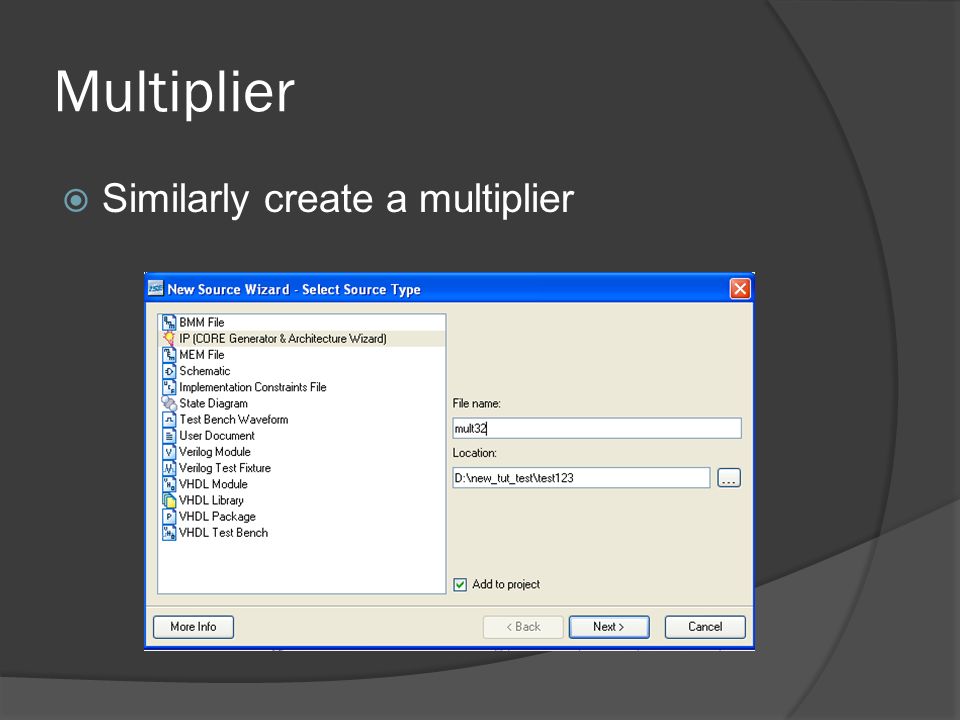Click the Cancel button
Viewport: 960px width, 720px height.
click(705, 627)
